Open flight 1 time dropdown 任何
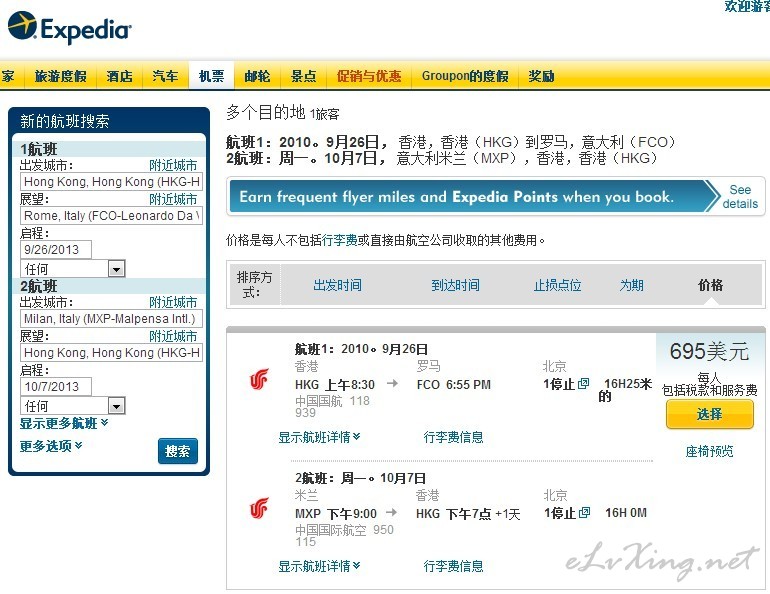Screen dimensions: 770x594 pyautogui.click(x=73, y=269)
